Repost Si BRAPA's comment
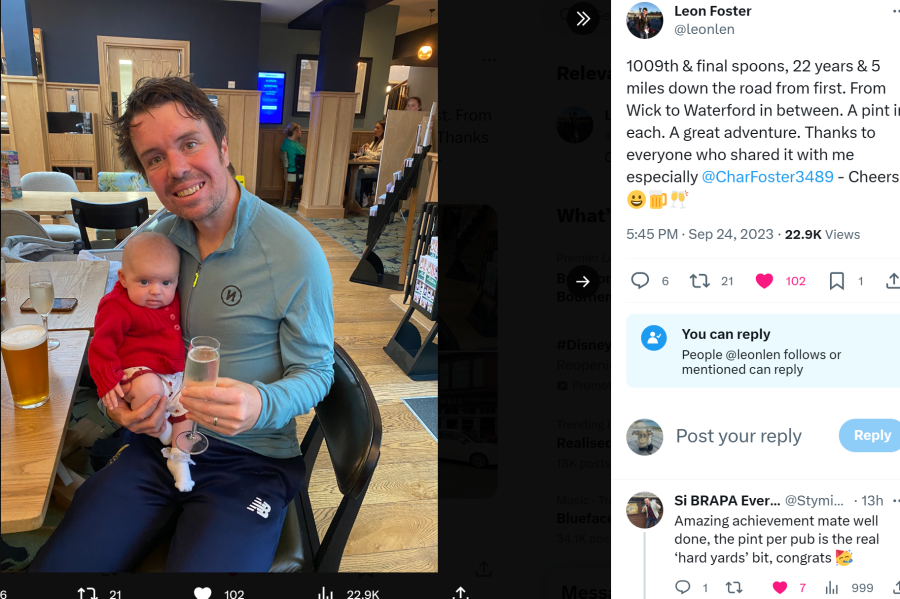This screenshot has height=599, width=900. [x=734, y=587]
